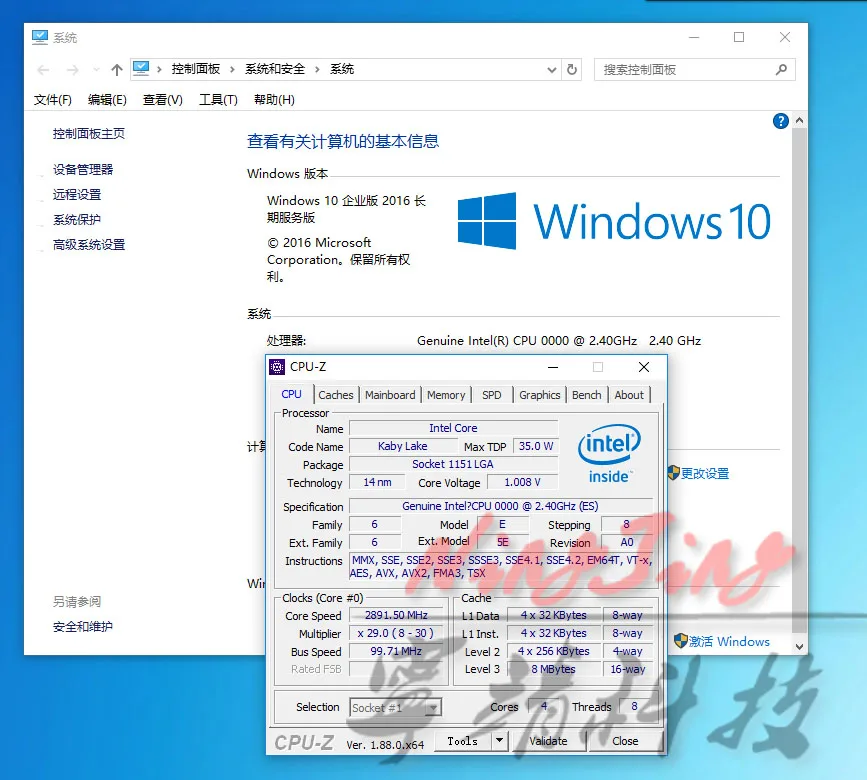
Task: Switch to the About tab
Action: [x=629, y=395]
